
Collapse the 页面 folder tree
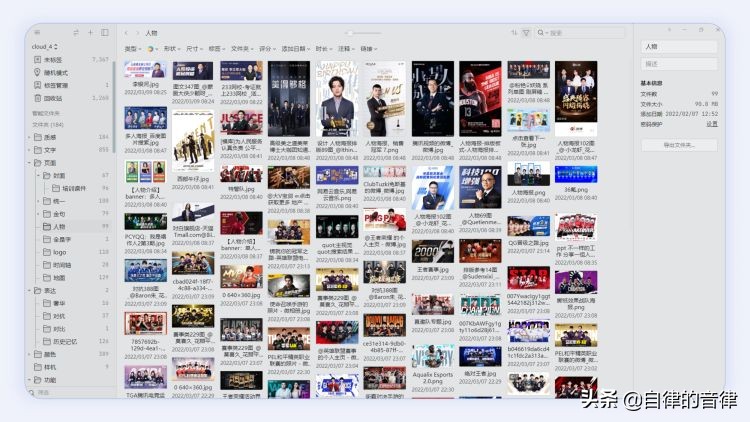point(30,162)
